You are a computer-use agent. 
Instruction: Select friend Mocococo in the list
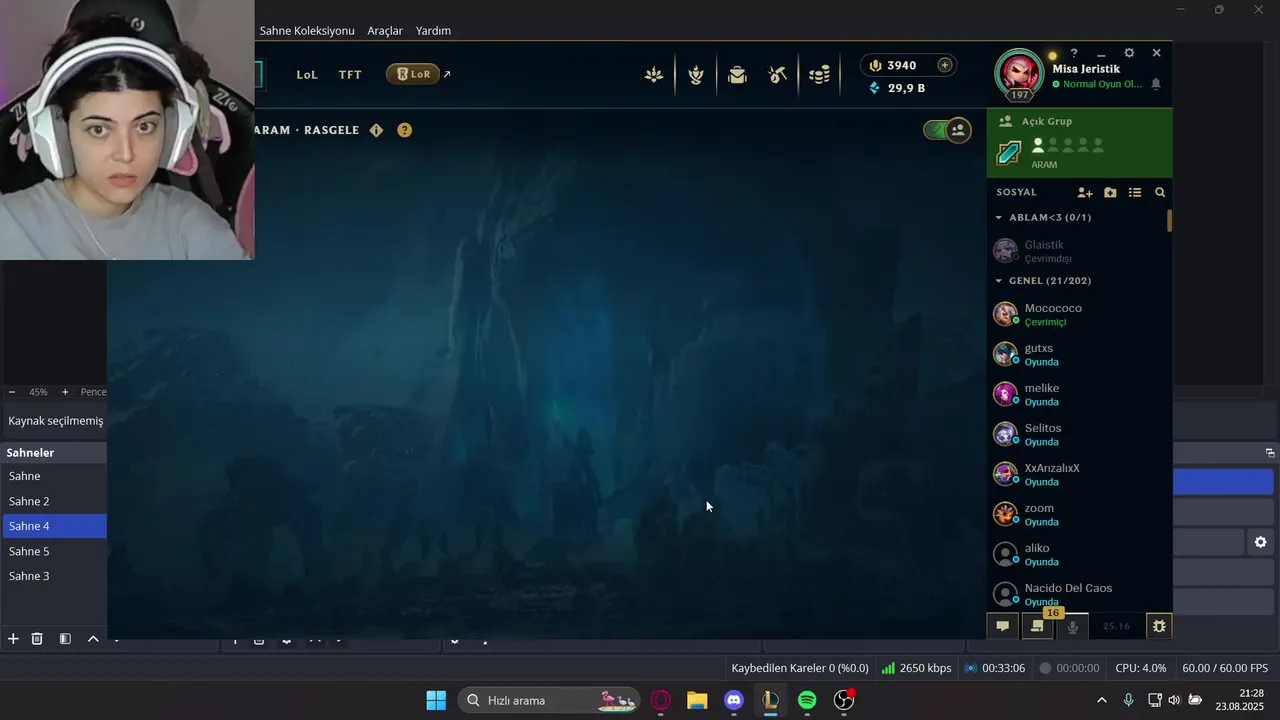pyautogui.click(x=1078, y=314)
